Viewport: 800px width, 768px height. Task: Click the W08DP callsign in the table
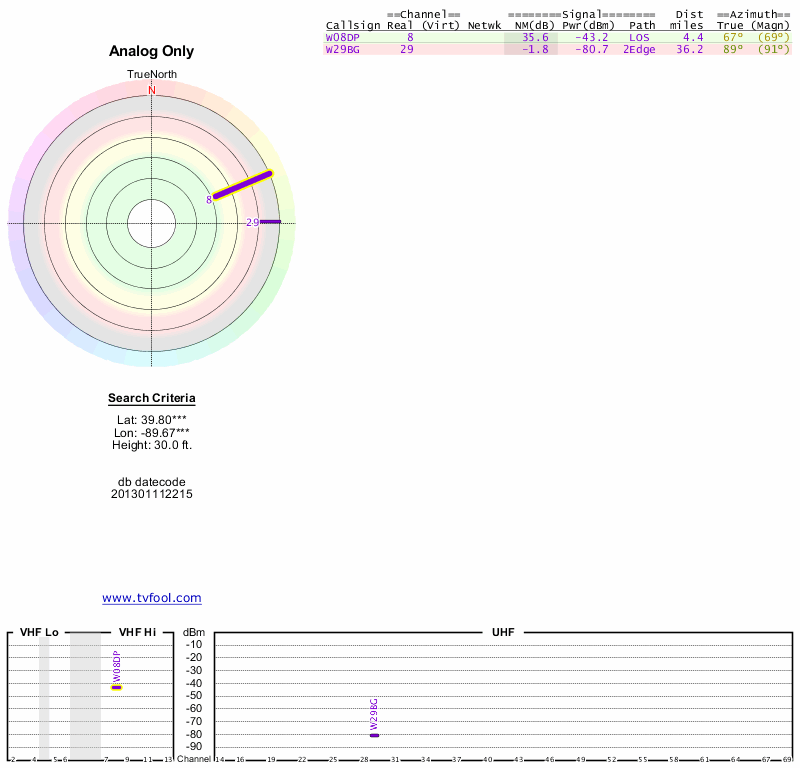pyautogui.click(x=342, y=37)
